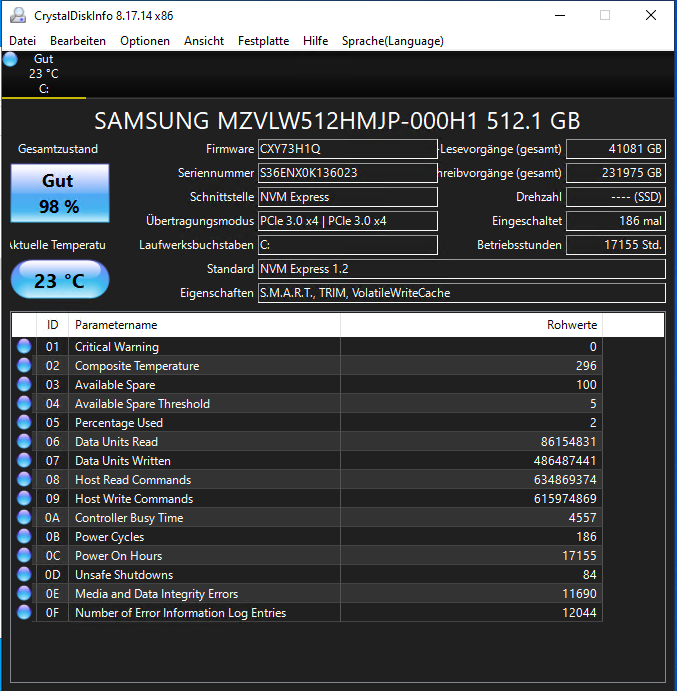Click the CrystalDiskInfo app icon in title bar
The width and height of the screenshot is (677, 691).
(x=18, y=15)
